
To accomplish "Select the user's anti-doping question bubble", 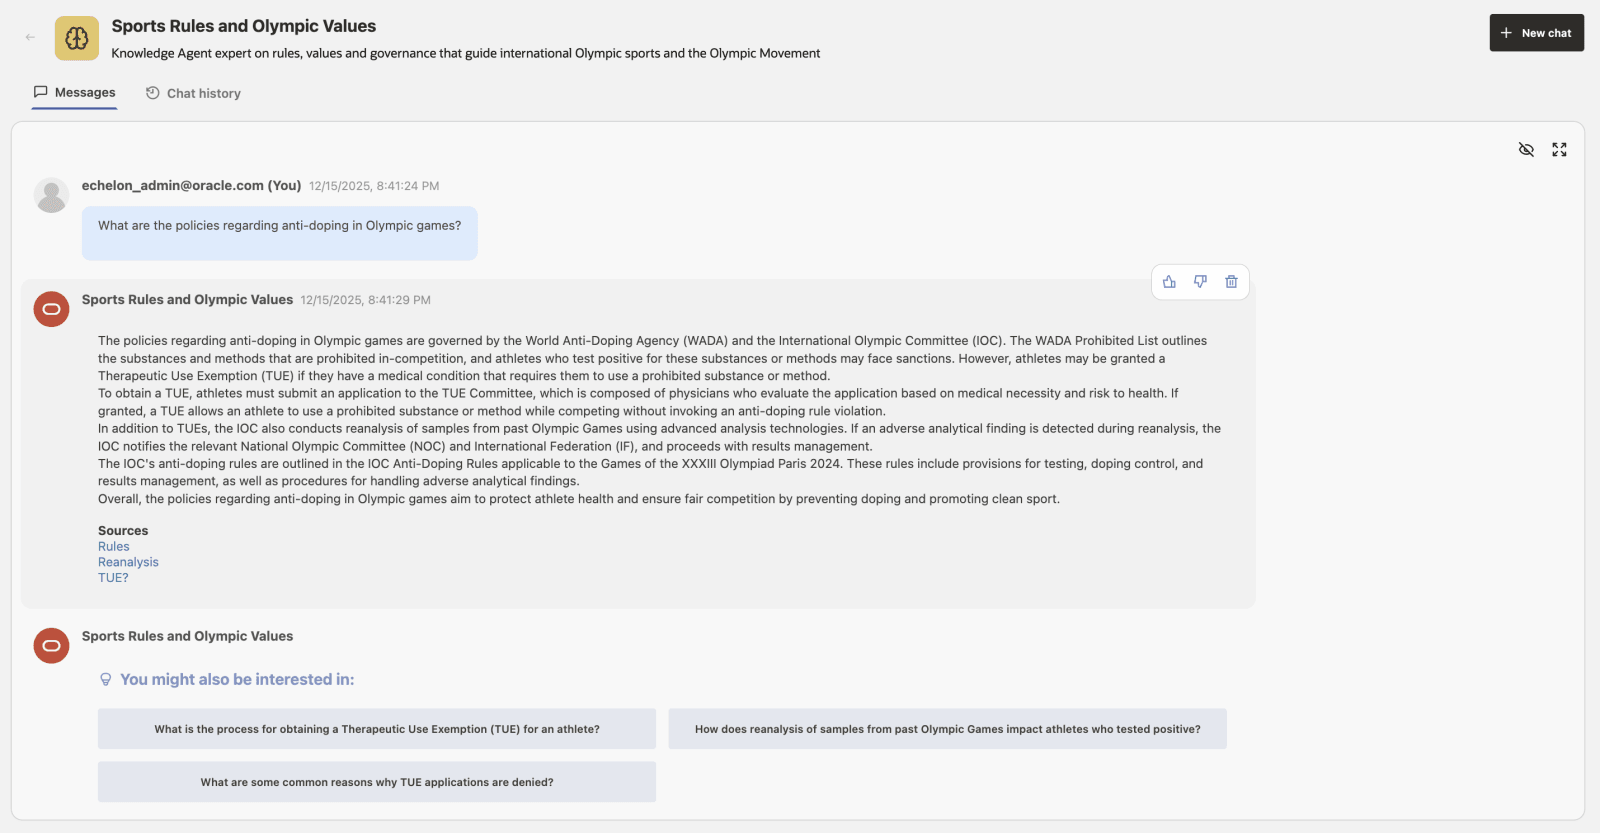I will (279, 233).
